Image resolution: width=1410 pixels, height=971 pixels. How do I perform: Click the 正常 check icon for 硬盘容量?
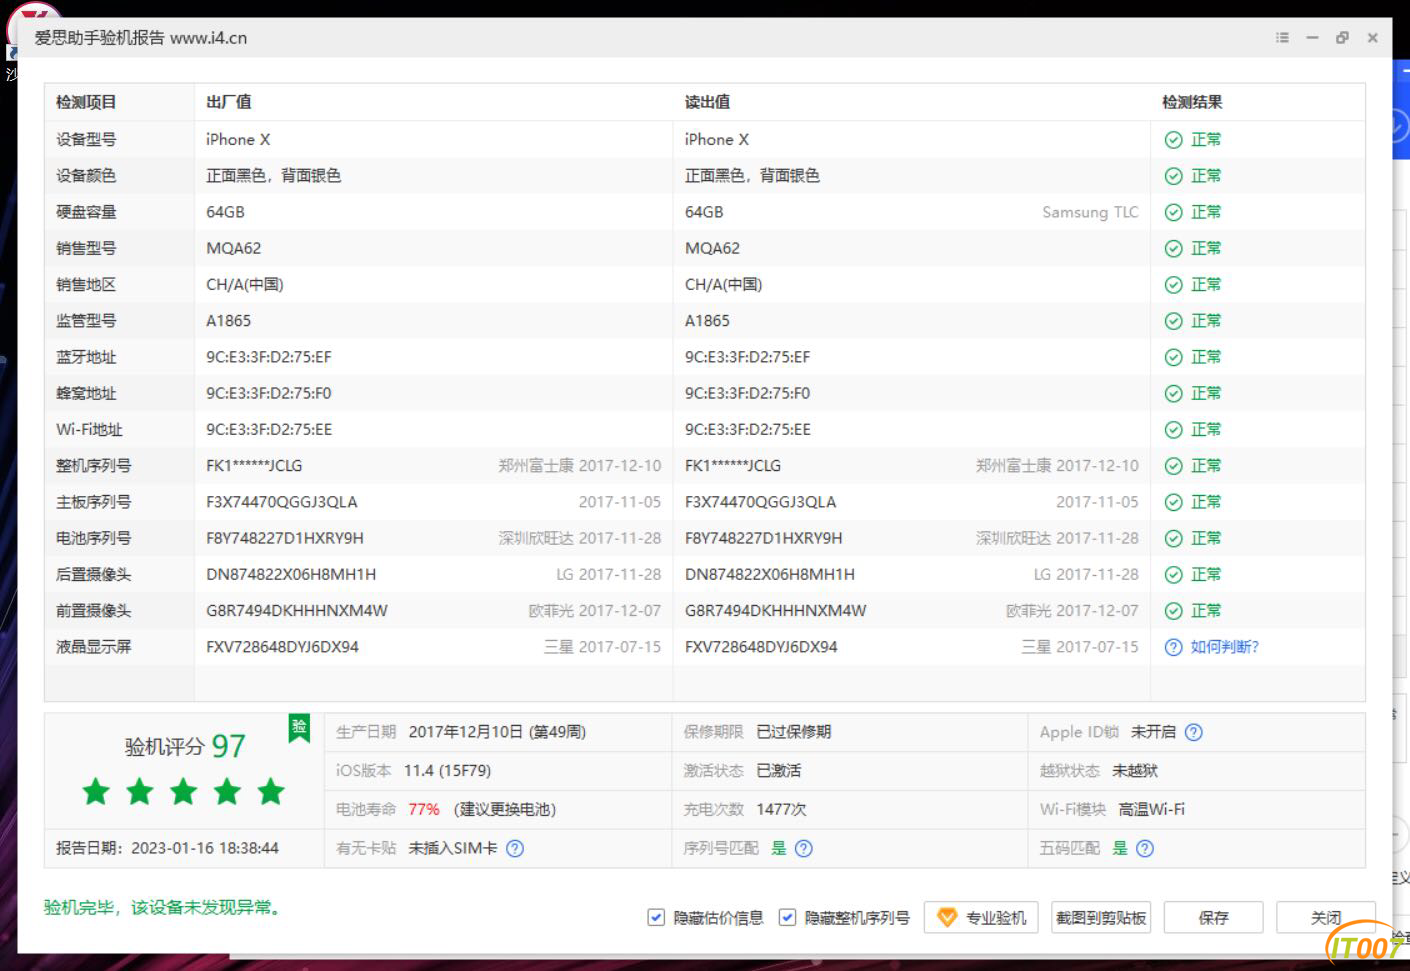(x=1174, y=212)
